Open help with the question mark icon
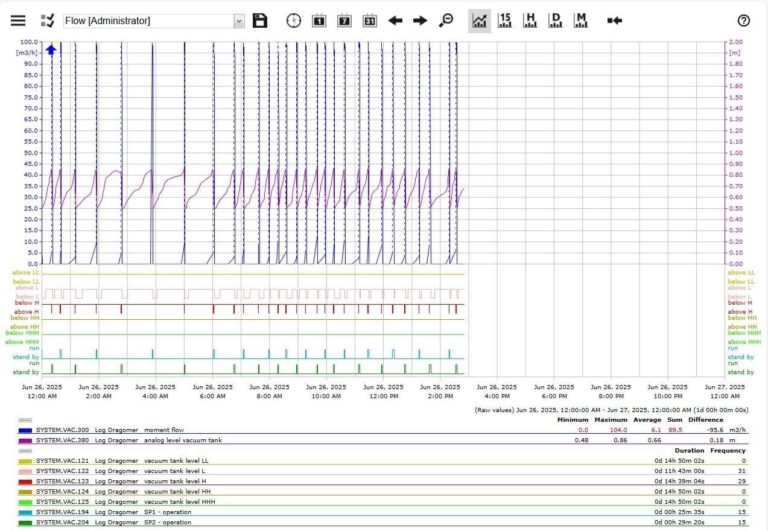Image resolution: width=768 pixels, height=531 pixels. 744,20
